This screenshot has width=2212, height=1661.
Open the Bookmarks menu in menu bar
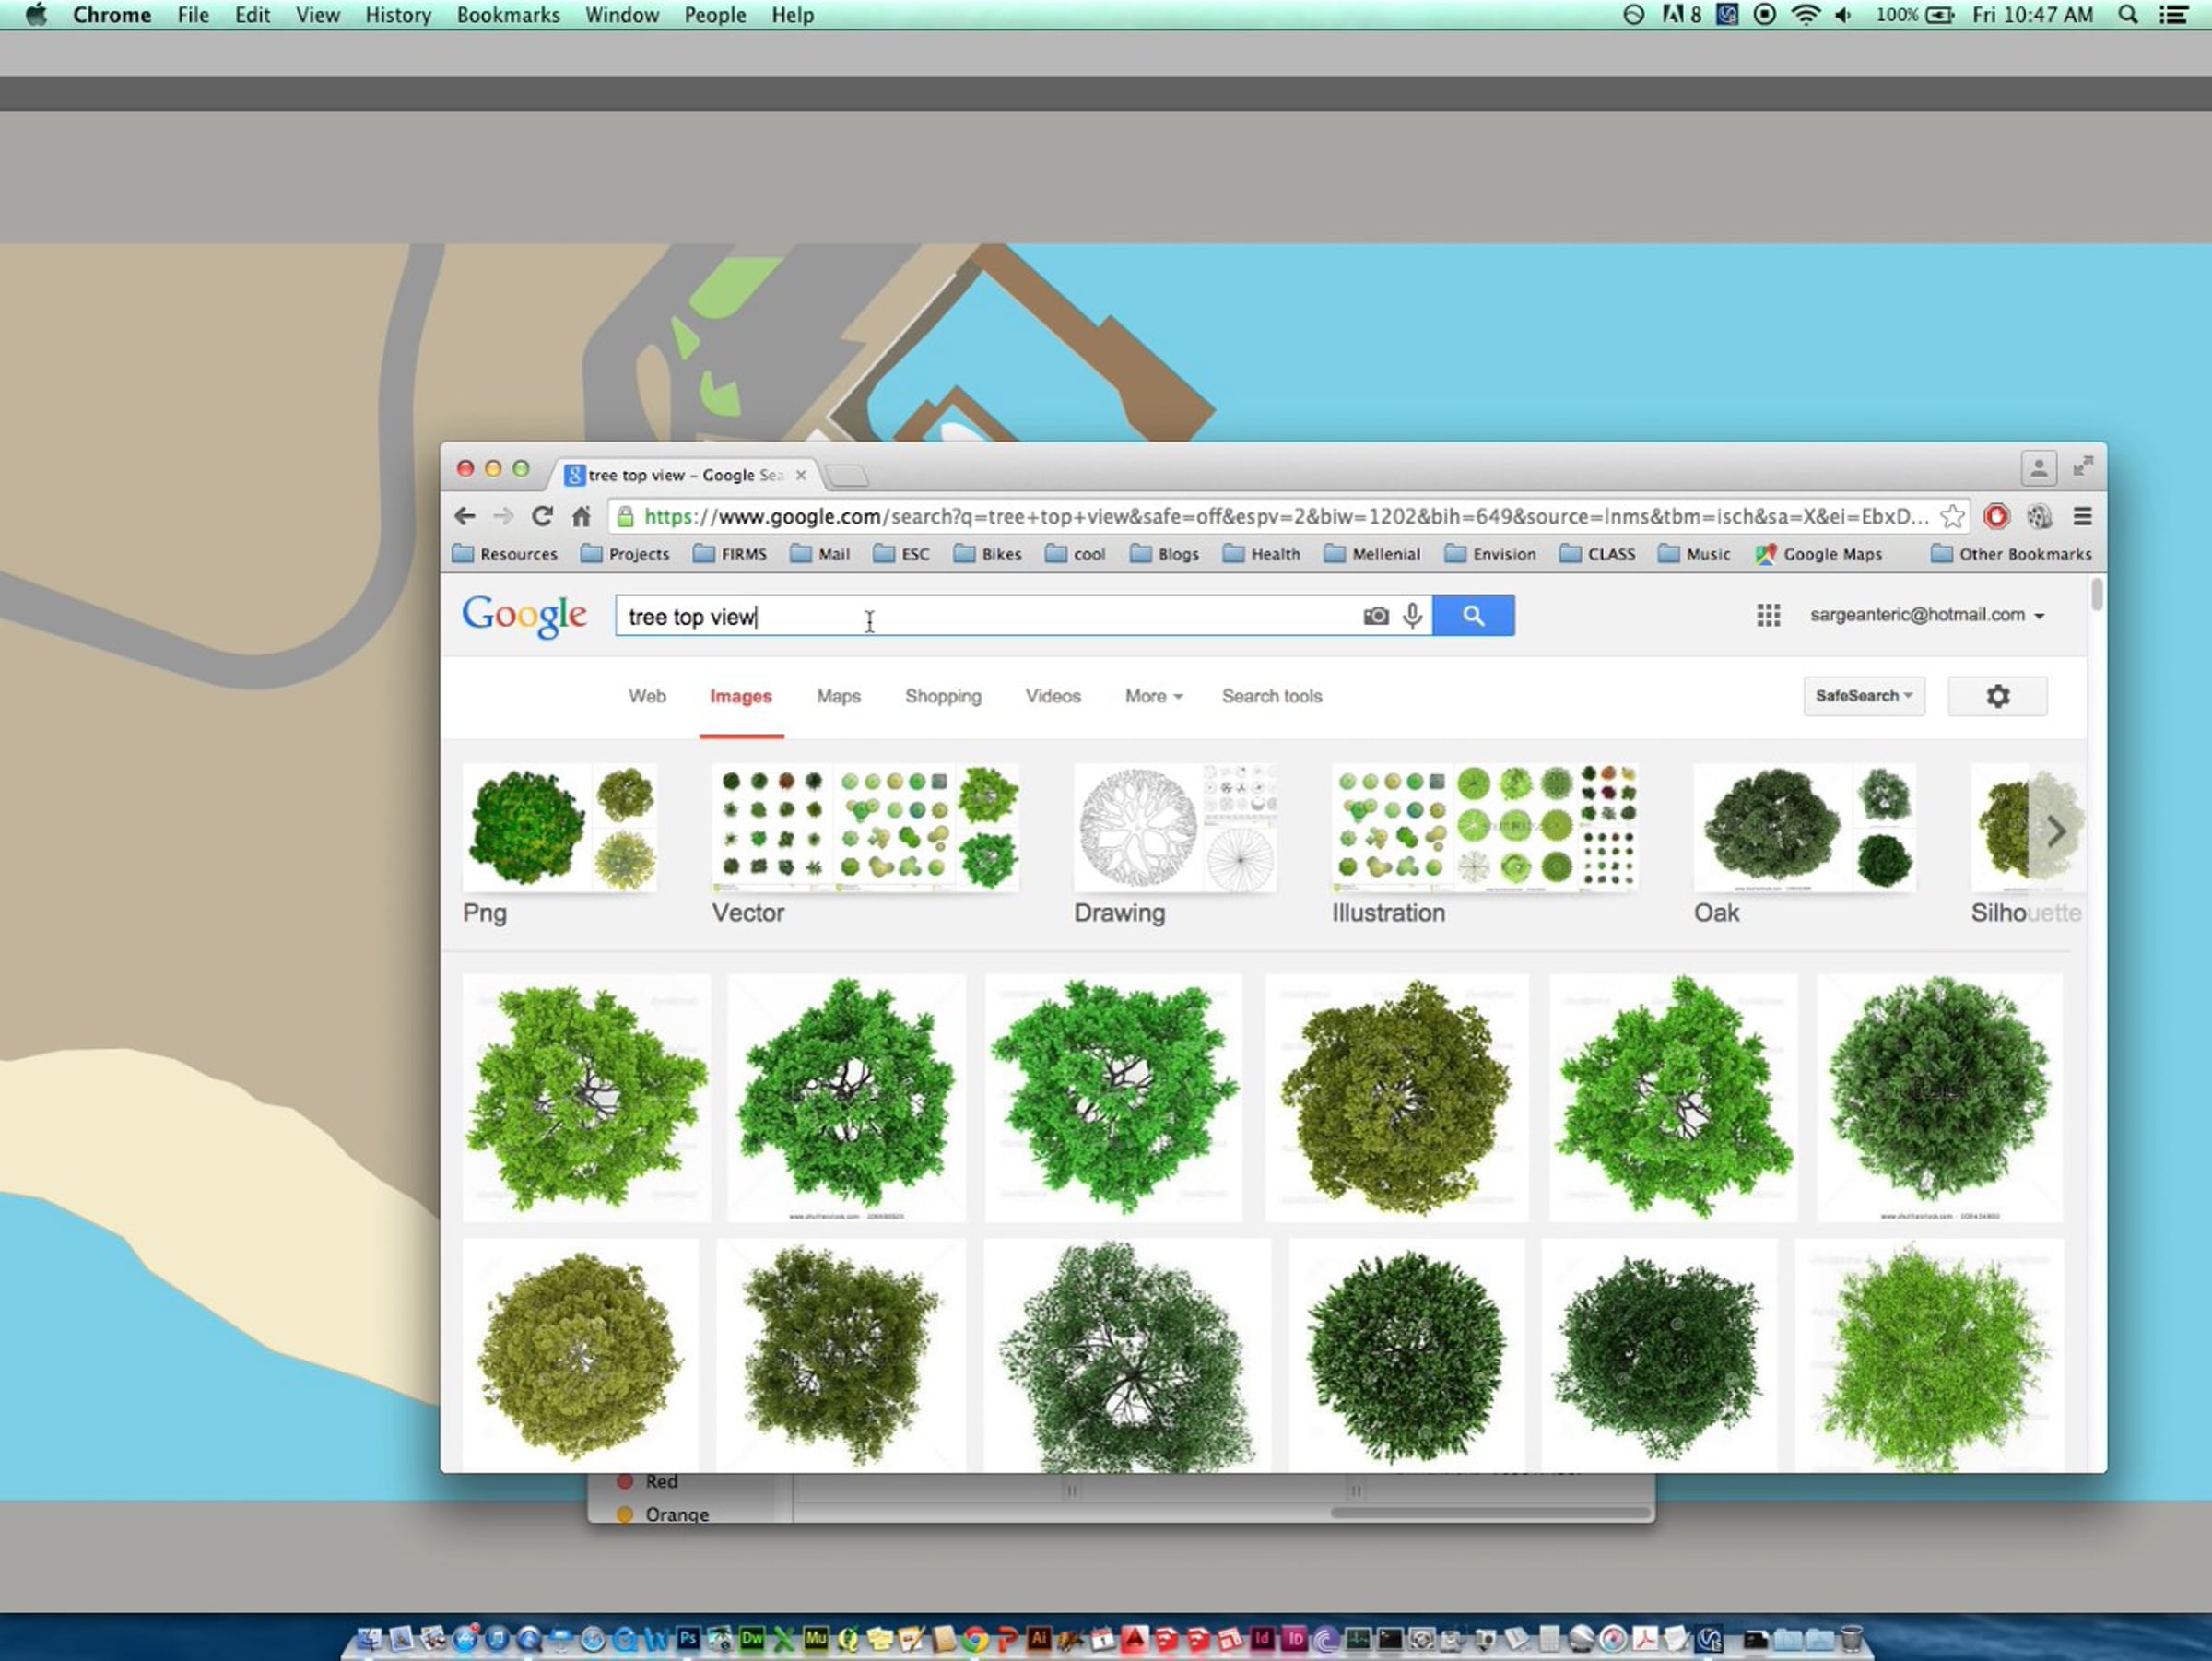508,15
